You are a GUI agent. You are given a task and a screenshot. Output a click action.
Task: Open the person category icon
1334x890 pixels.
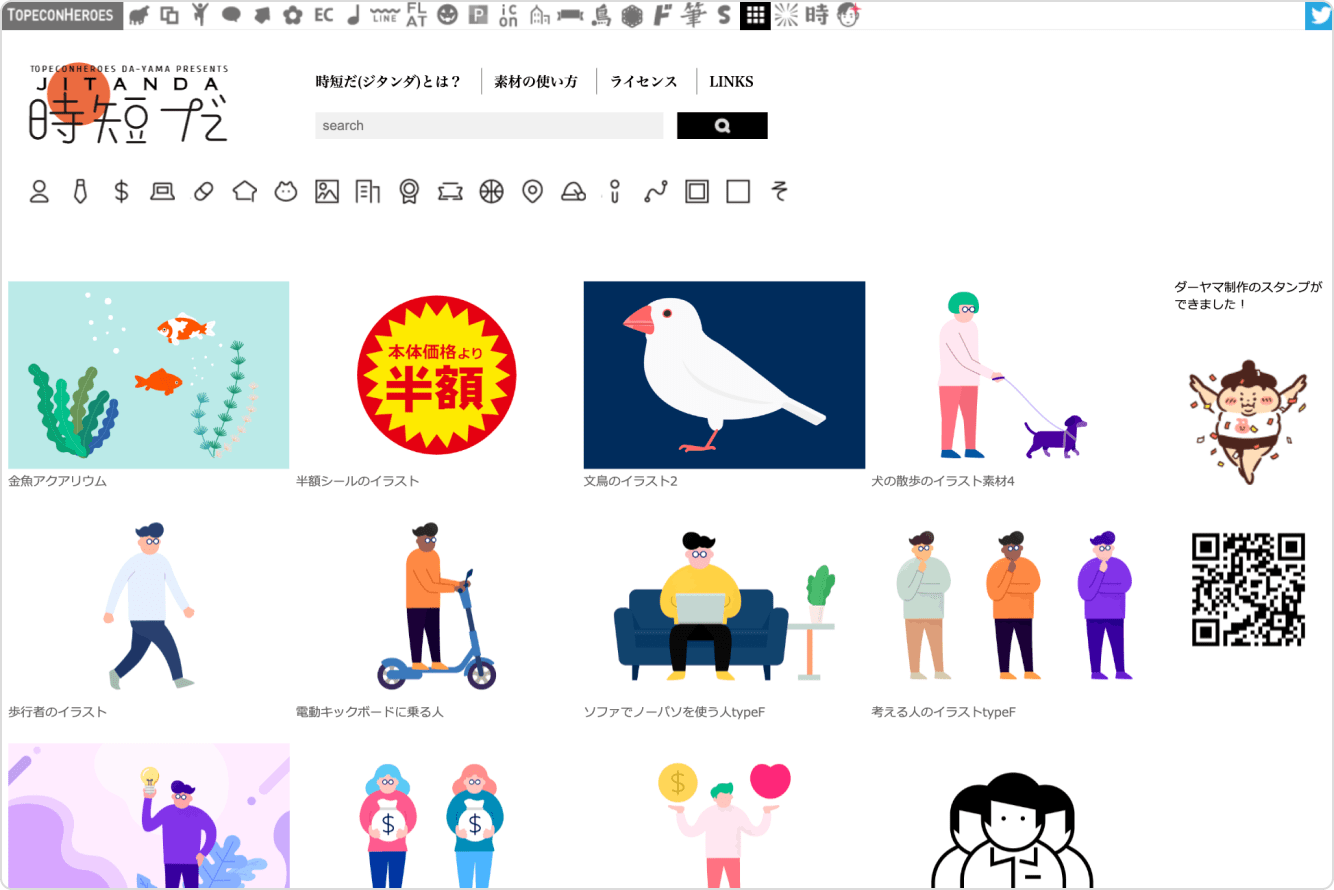39,191
